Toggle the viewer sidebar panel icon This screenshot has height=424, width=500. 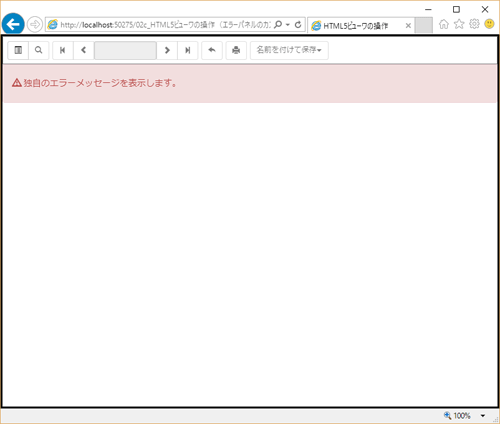tap(18, 50)
